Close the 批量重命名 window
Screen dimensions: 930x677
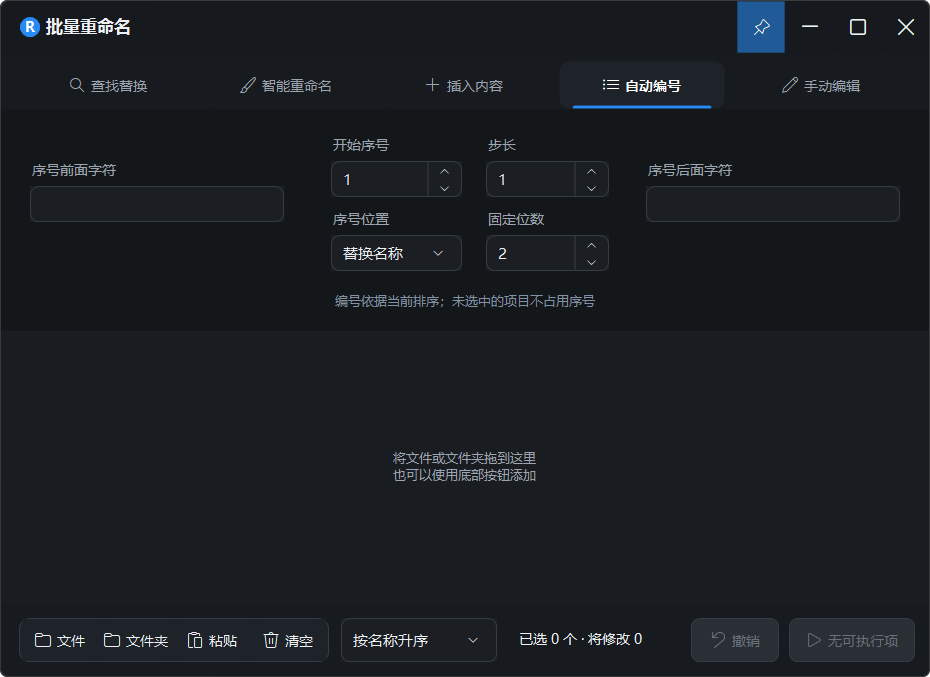[x=906, y=27]
